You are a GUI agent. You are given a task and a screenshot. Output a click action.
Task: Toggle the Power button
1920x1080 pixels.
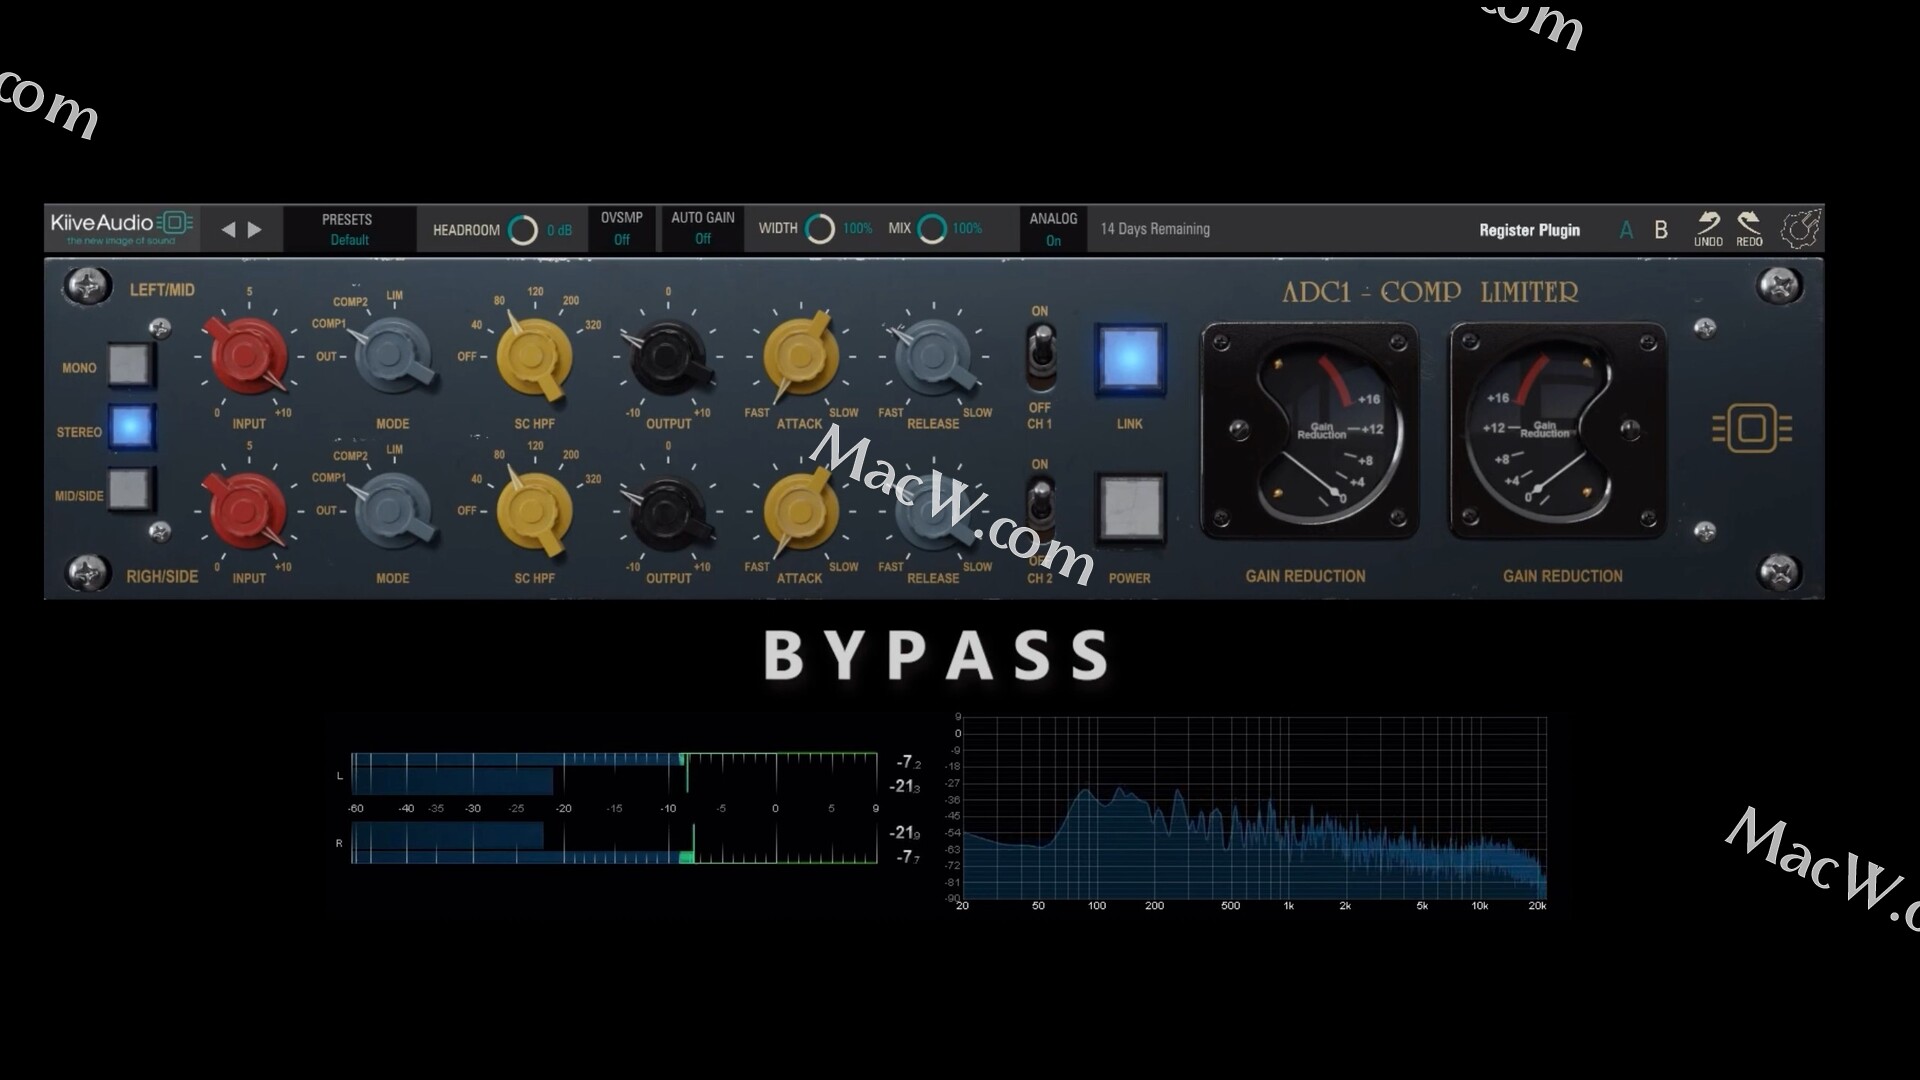(x=1131, y=509)
